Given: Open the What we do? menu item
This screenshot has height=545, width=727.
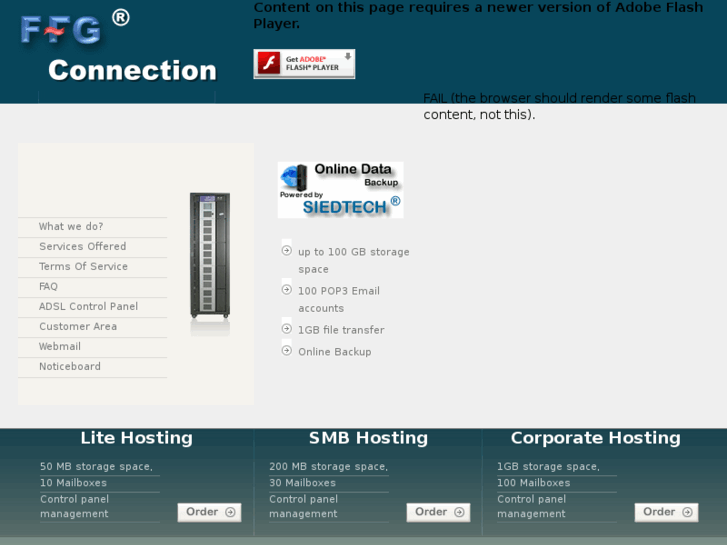Looking at the screenshot, I should point(71,226).
